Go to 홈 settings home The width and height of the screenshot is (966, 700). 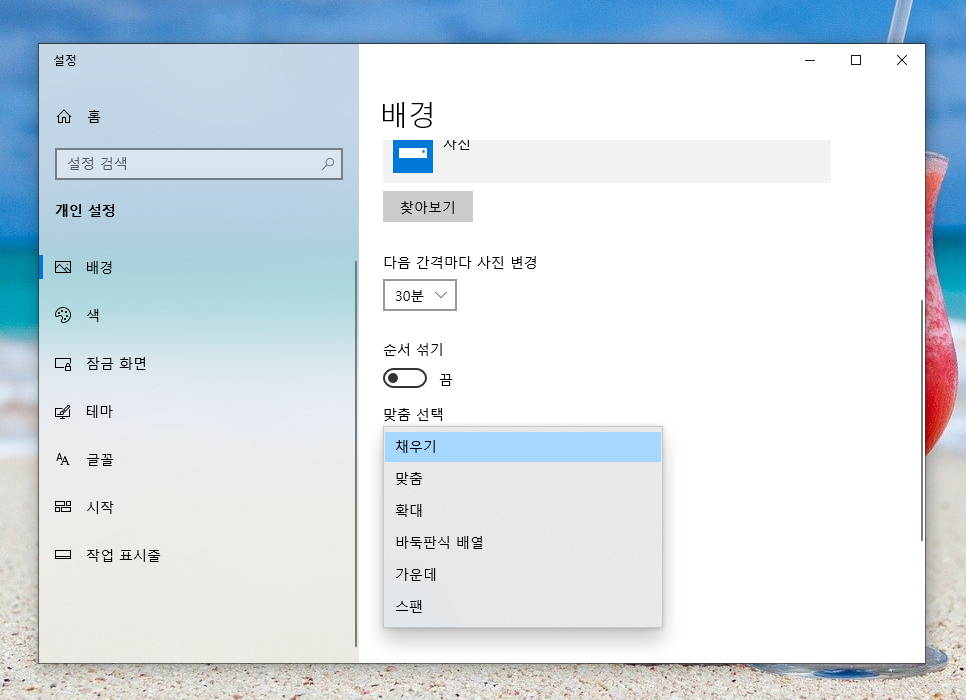[x=94, y=116]
